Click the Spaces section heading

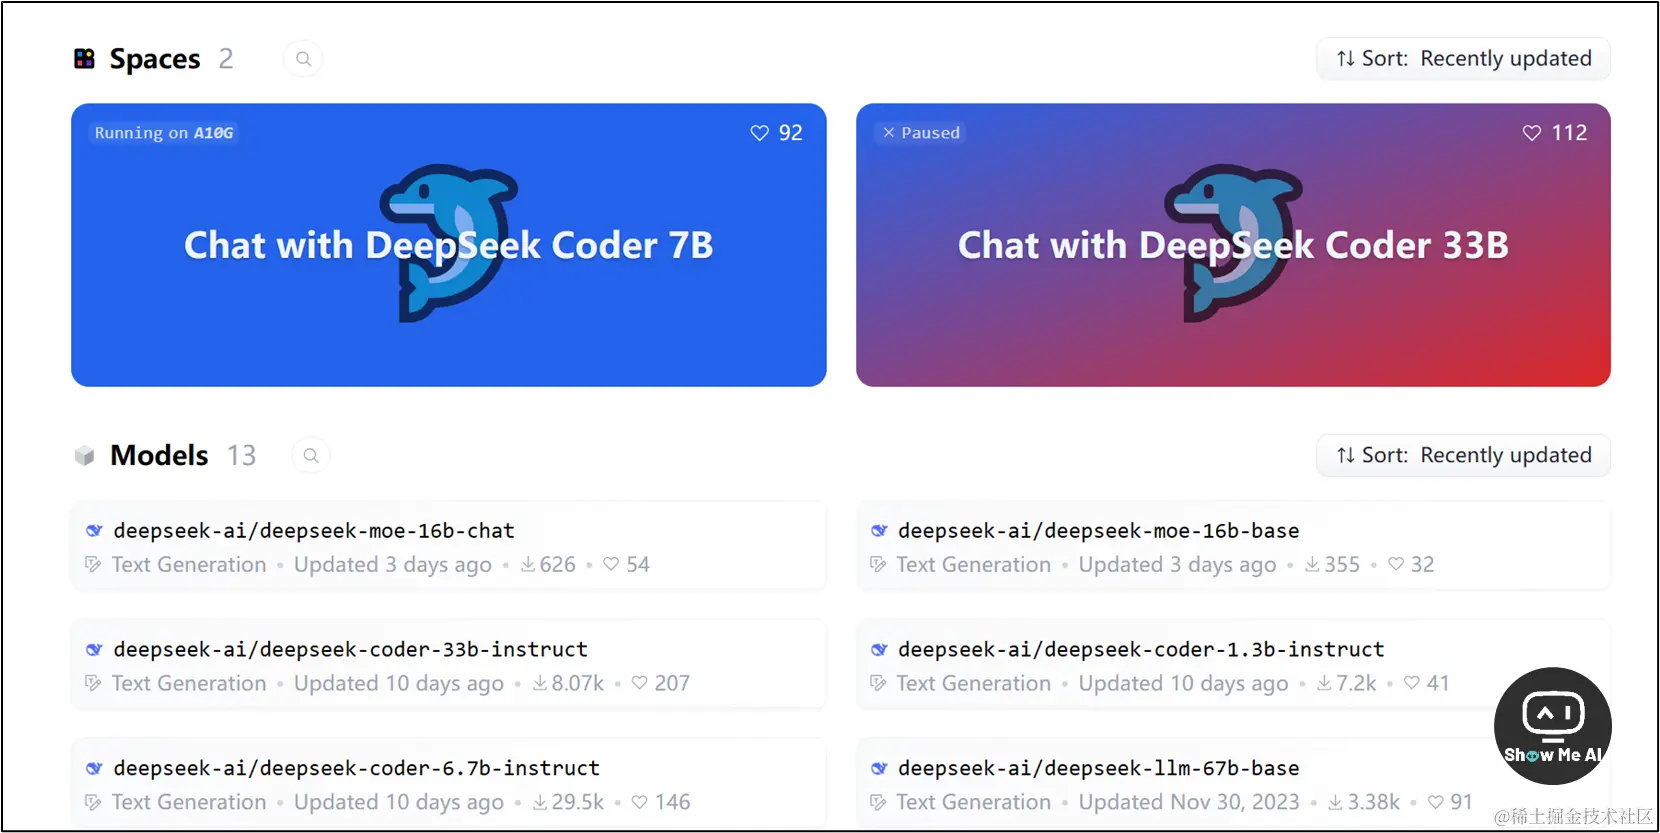(x=155, y=59)
